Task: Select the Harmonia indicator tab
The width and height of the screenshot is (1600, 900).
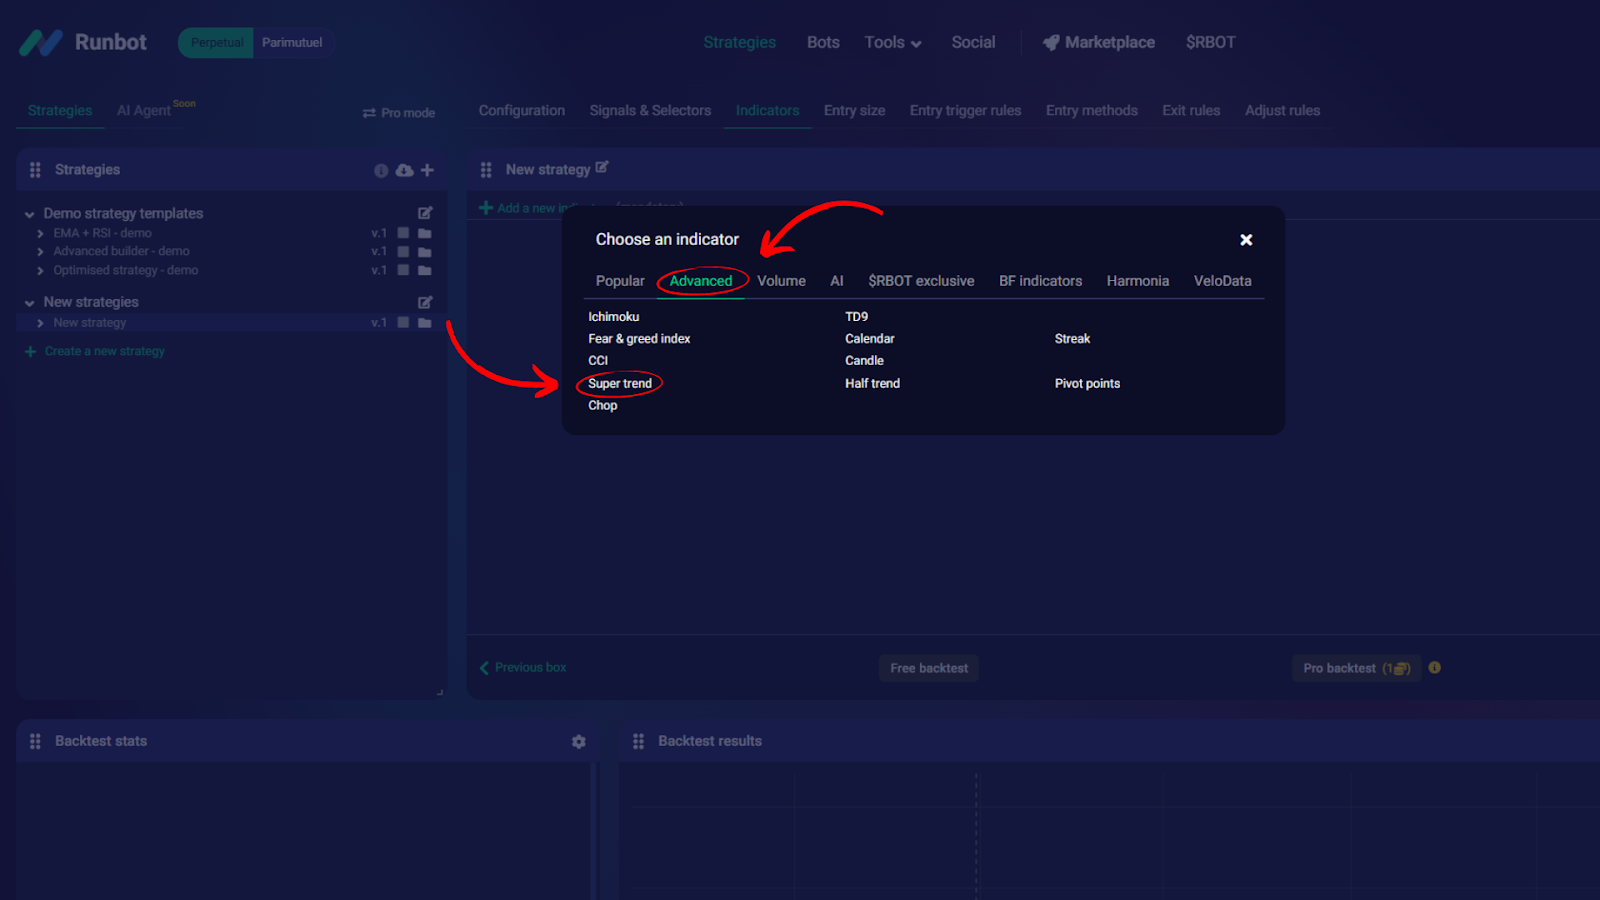Action: coord(1138,281)
